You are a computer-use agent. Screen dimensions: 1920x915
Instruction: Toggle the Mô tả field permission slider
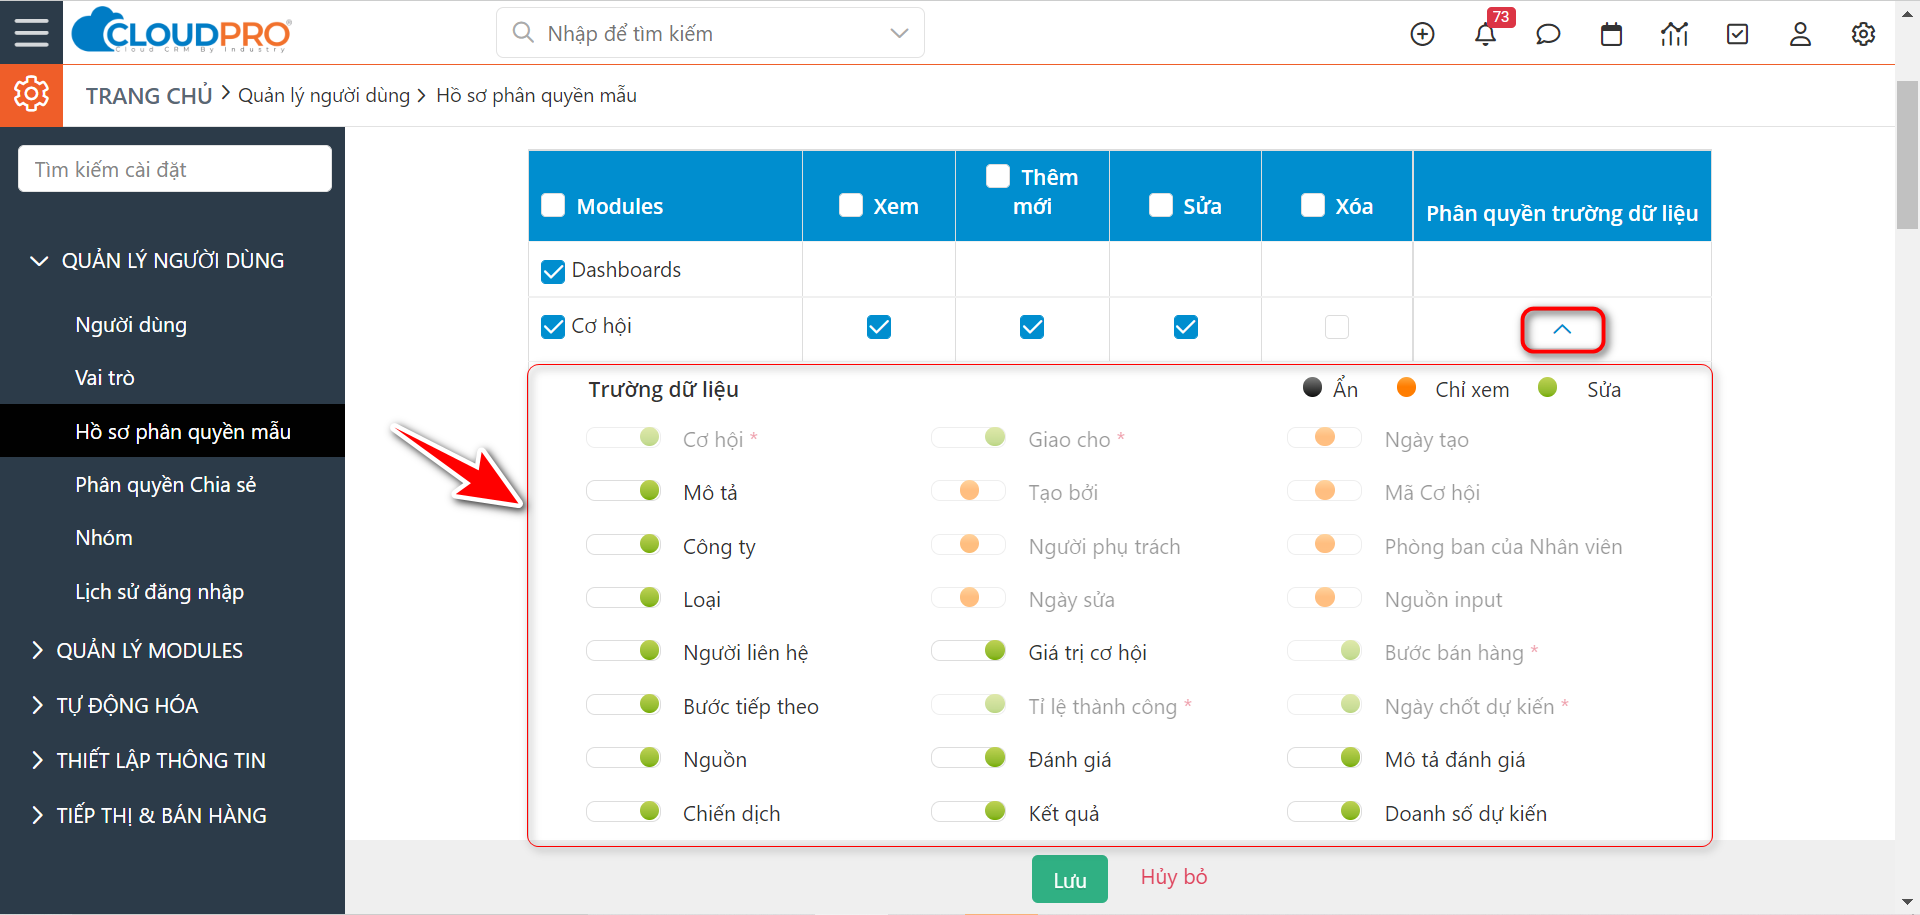[x=623, y=491]
